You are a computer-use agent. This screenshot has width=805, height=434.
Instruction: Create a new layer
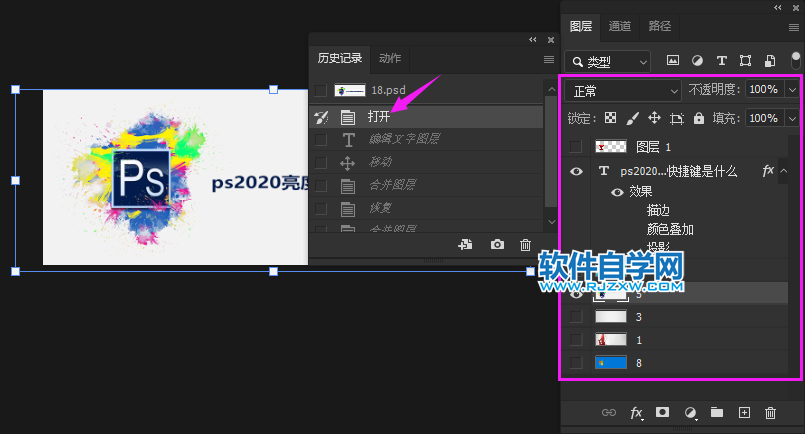744,412
